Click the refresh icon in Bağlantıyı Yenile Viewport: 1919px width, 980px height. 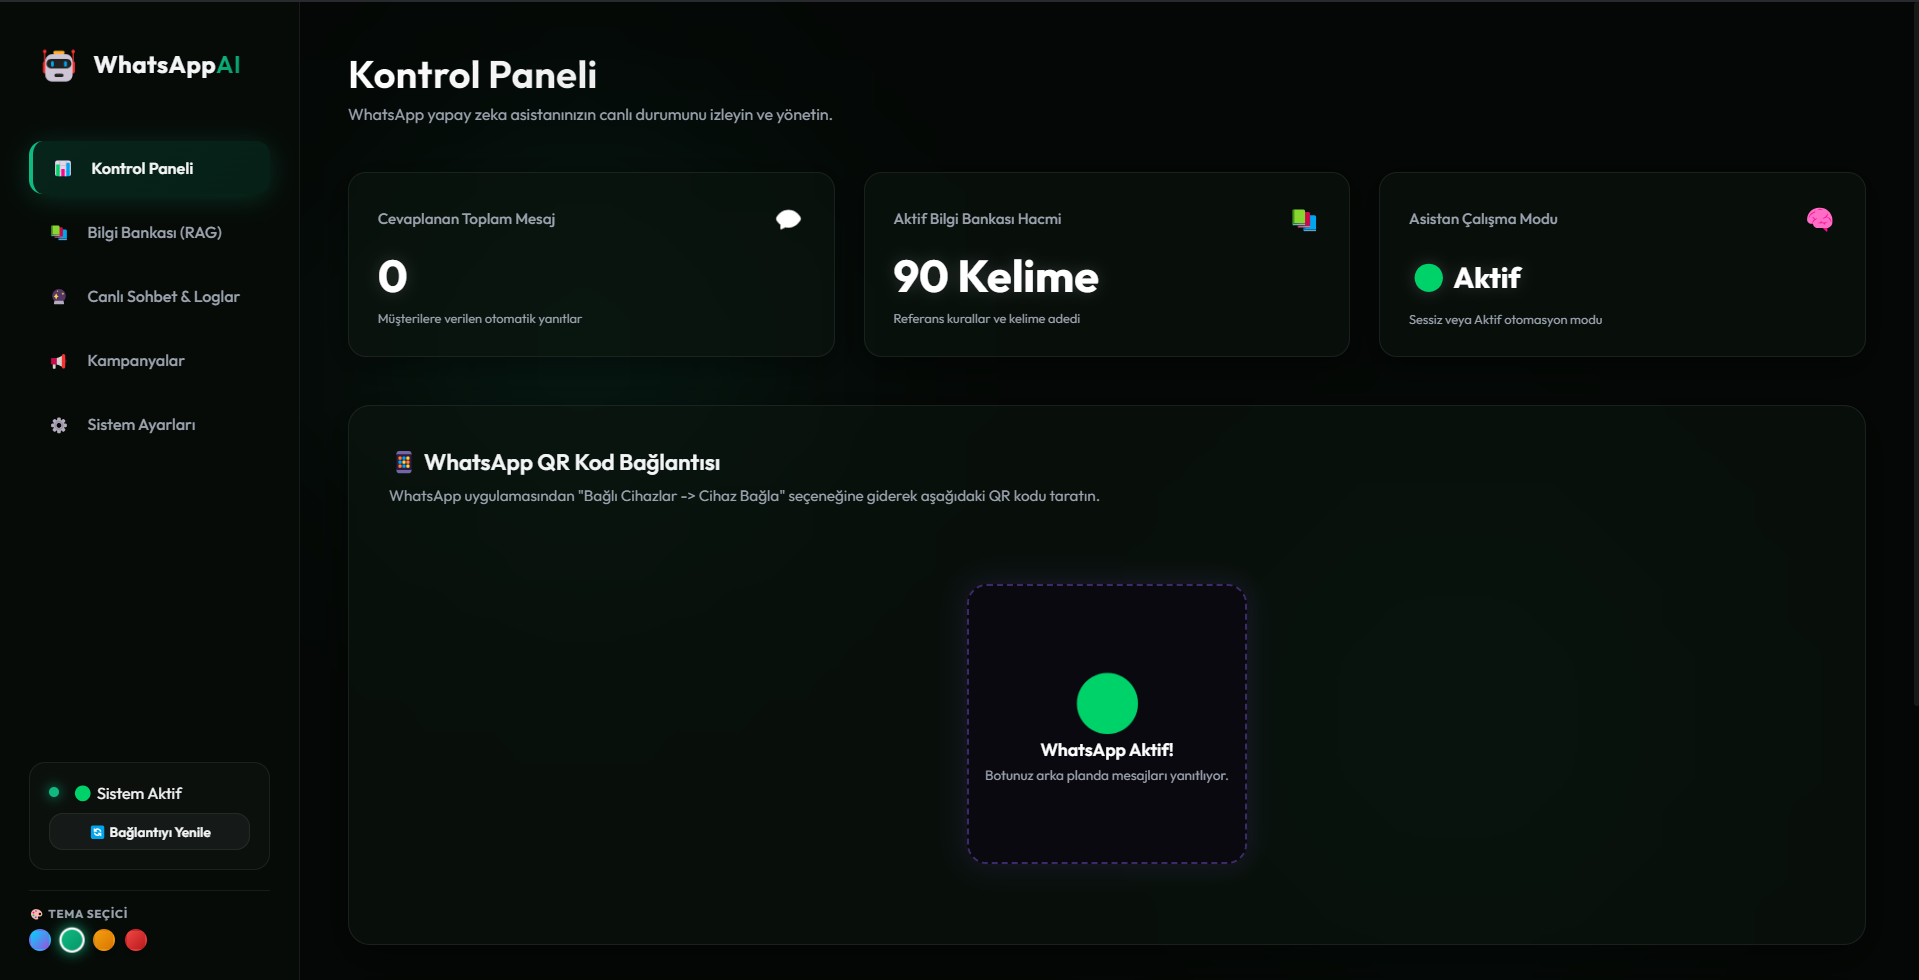[x=97, y=832]
